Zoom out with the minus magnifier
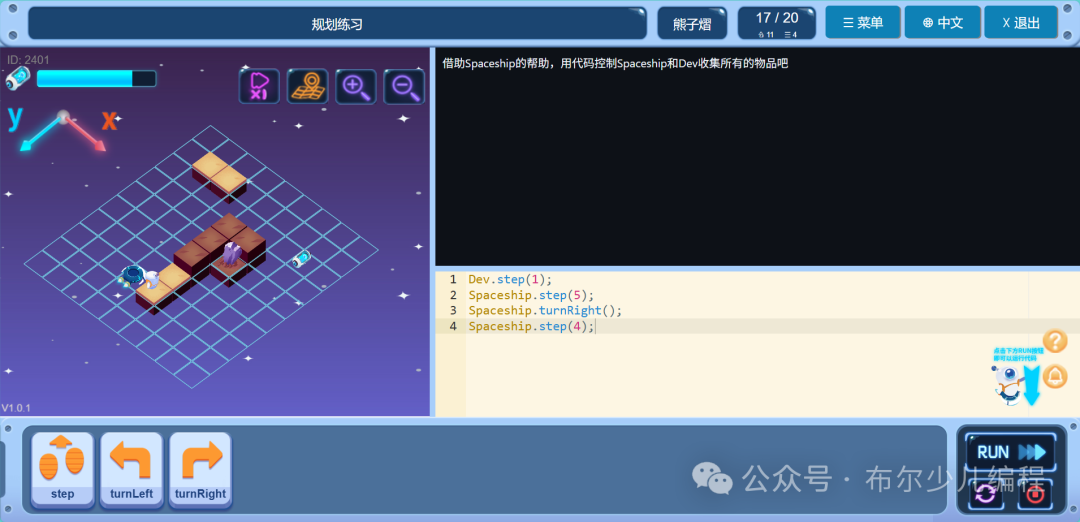 (404, 86)
